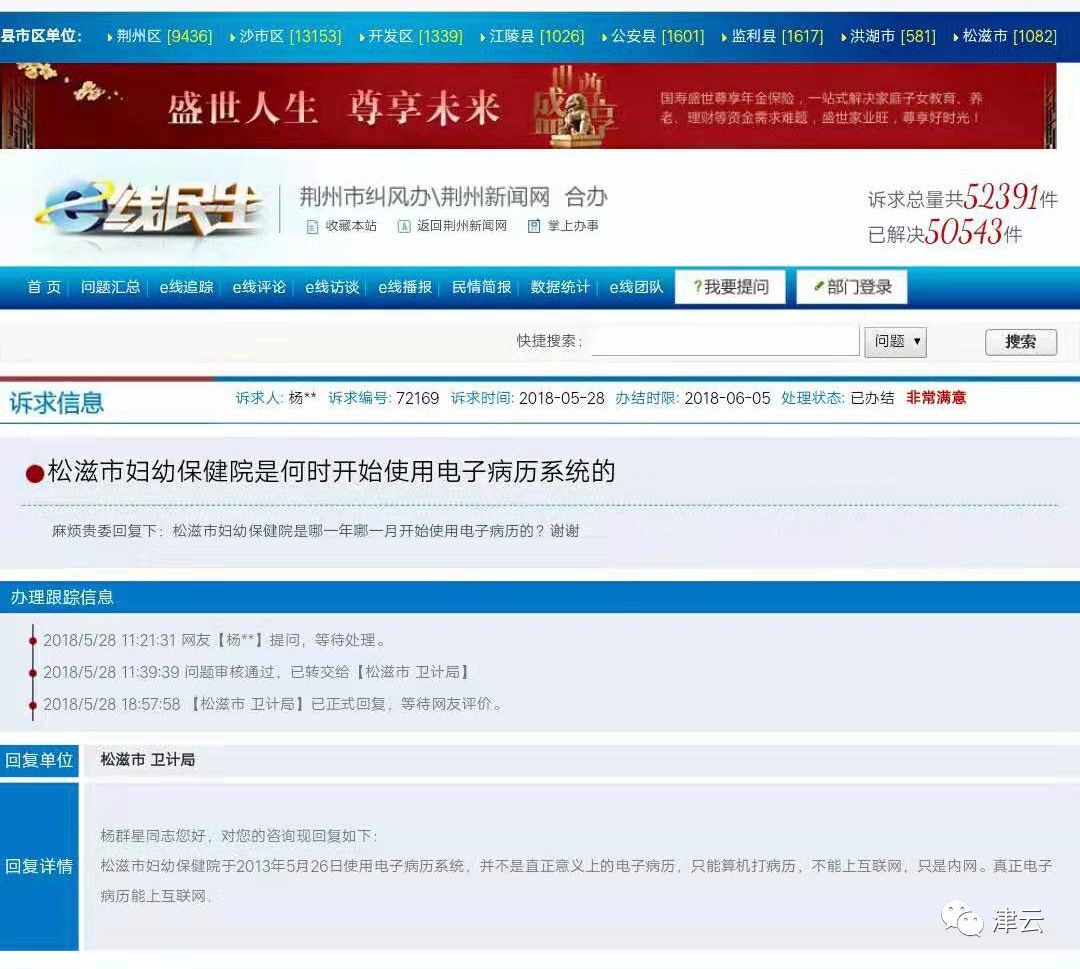
Task: Click the 收藏本站 bookmark icon
Action: (311, 225)
